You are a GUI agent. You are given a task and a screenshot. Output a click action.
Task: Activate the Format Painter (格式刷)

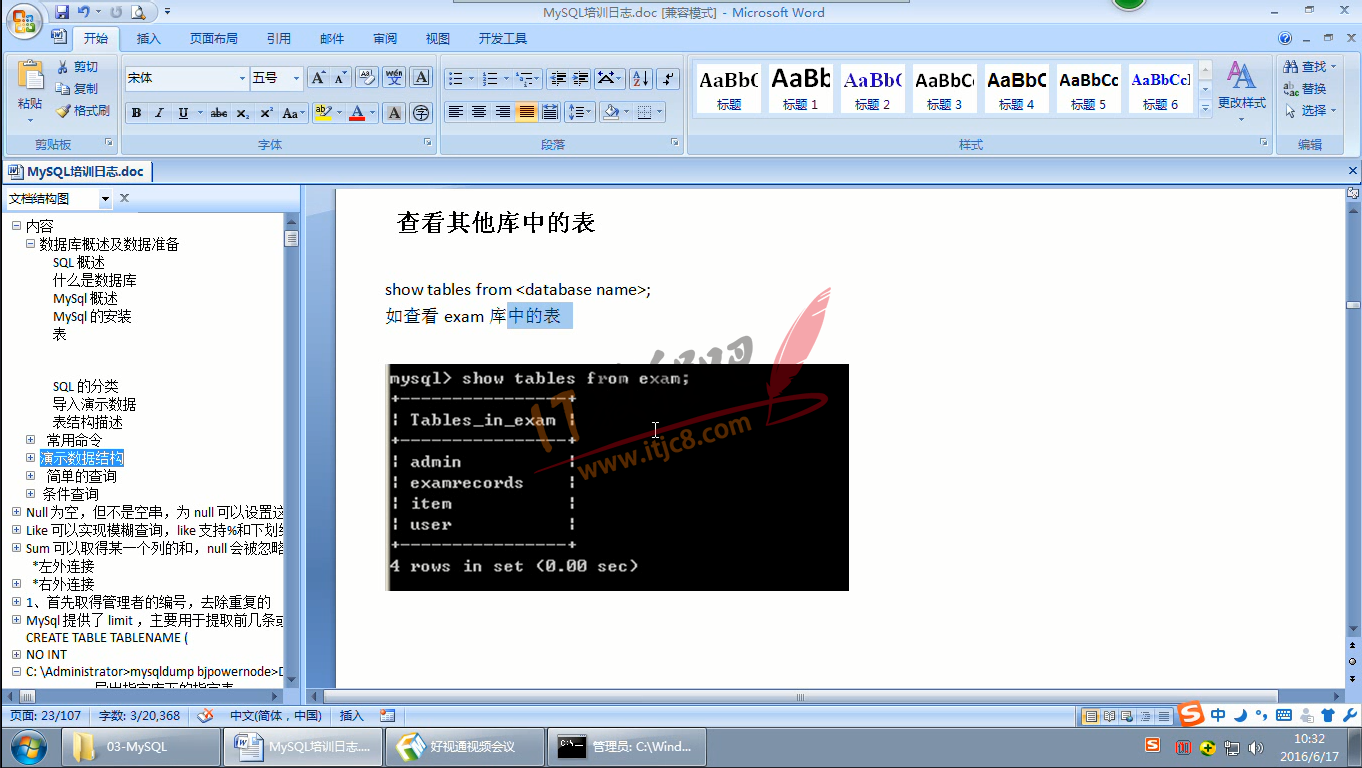coord(82,111)
